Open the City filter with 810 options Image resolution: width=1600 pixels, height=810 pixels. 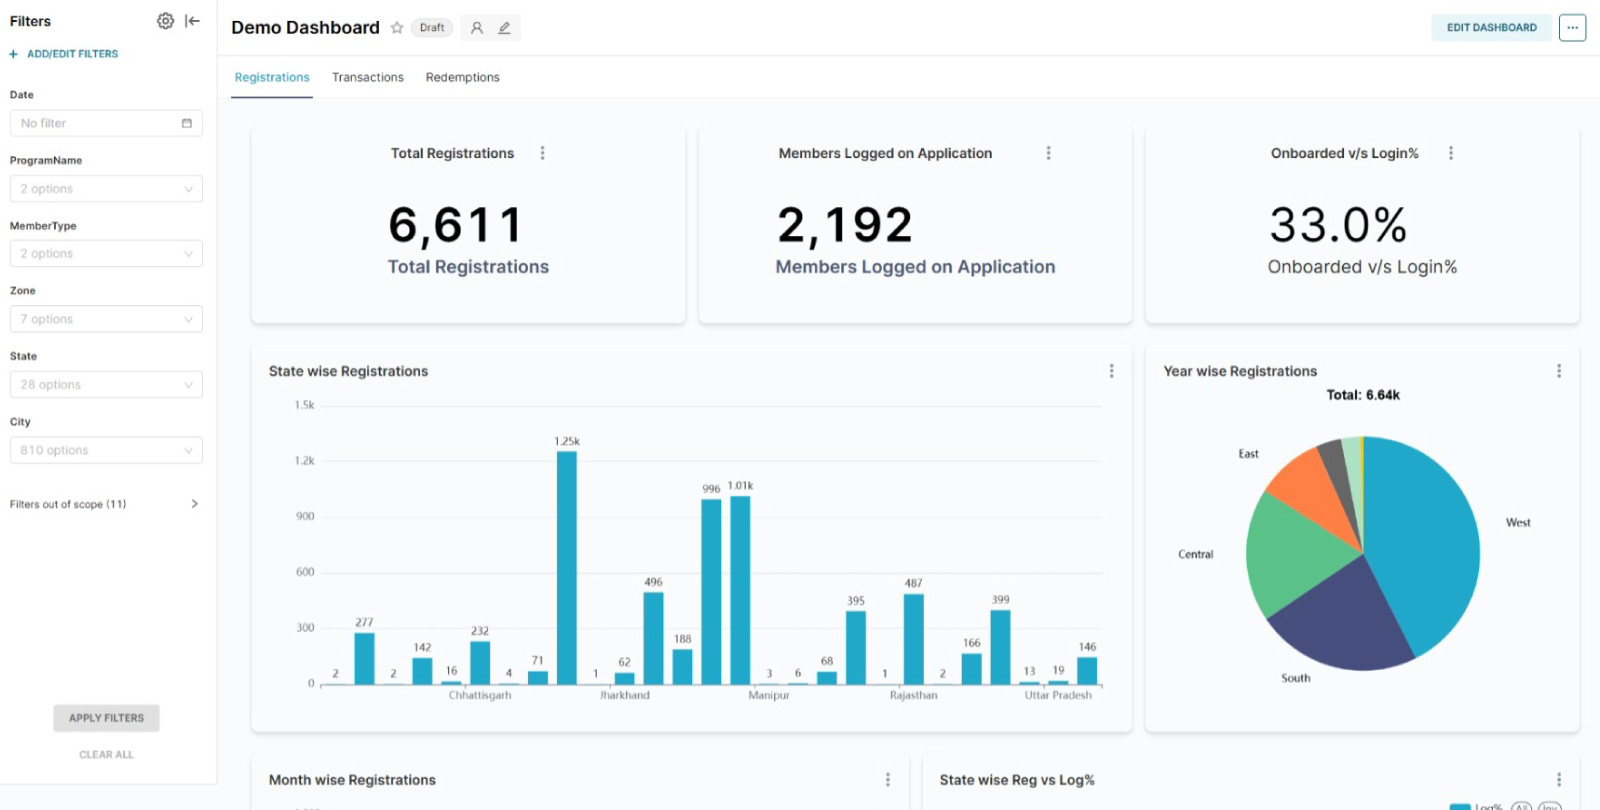[106, 450]
